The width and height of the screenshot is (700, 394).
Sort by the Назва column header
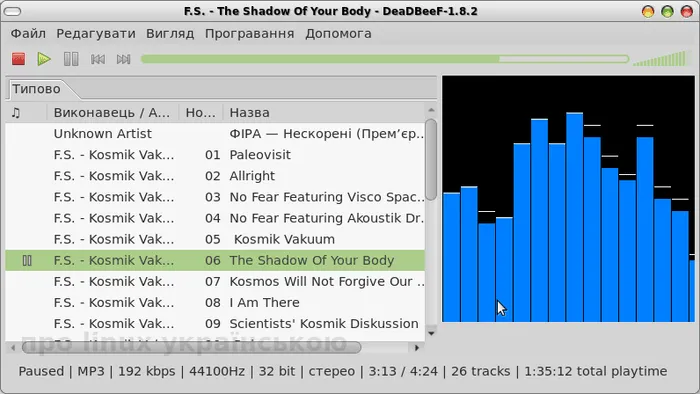click(x=324, y=112)
